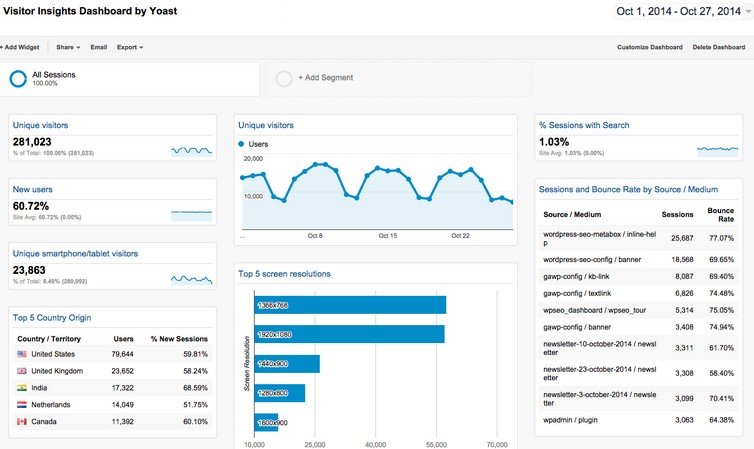Click the New users widget title
The image size is (754, 449).
(x=33, y=189)
